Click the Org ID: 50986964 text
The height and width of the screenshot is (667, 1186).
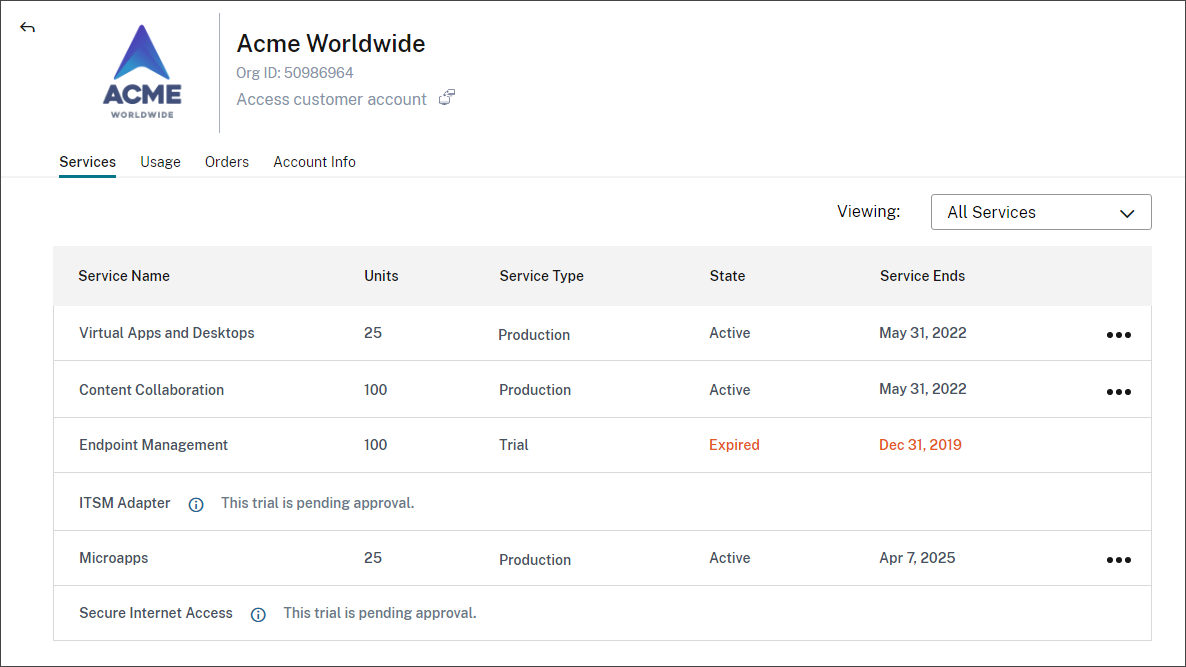(x=295, y=73)
